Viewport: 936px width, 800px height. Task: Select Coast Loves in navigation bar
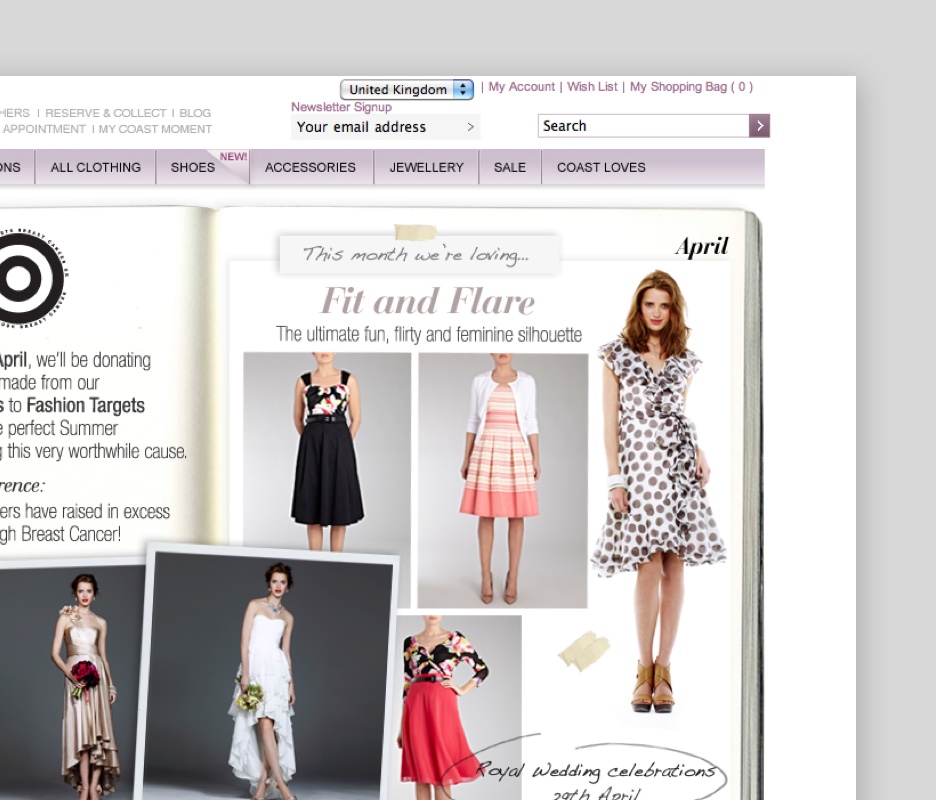tap(601, 167)
